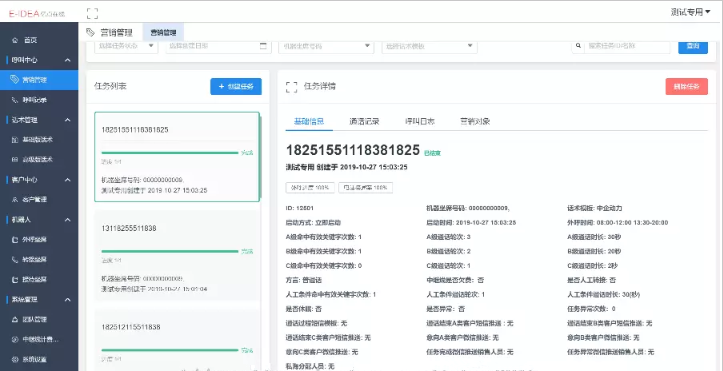Click the 外呼进度 100% badge
The image size is (723, 371).
click(310, 188)
